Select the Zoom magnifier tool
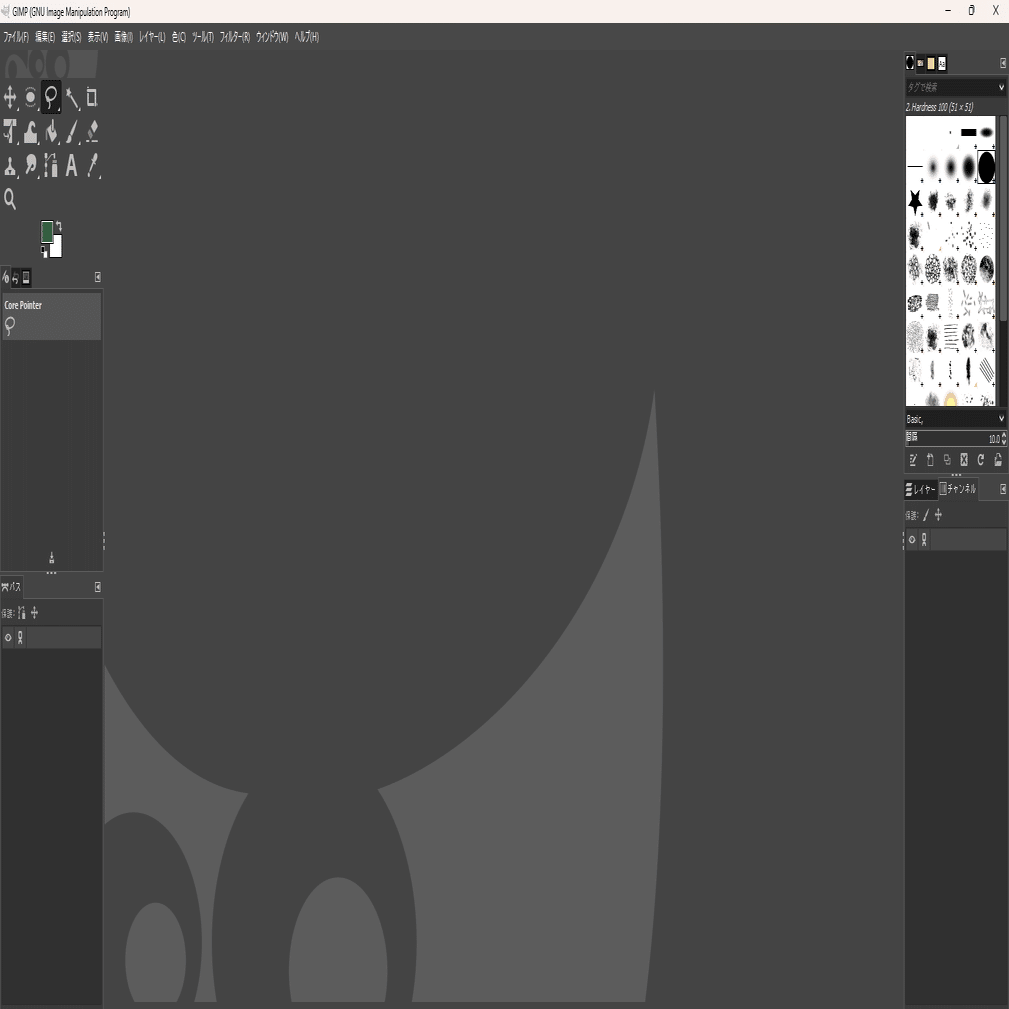The height and width of the screenshot is (1009, 1009). (x=10, y=199)
